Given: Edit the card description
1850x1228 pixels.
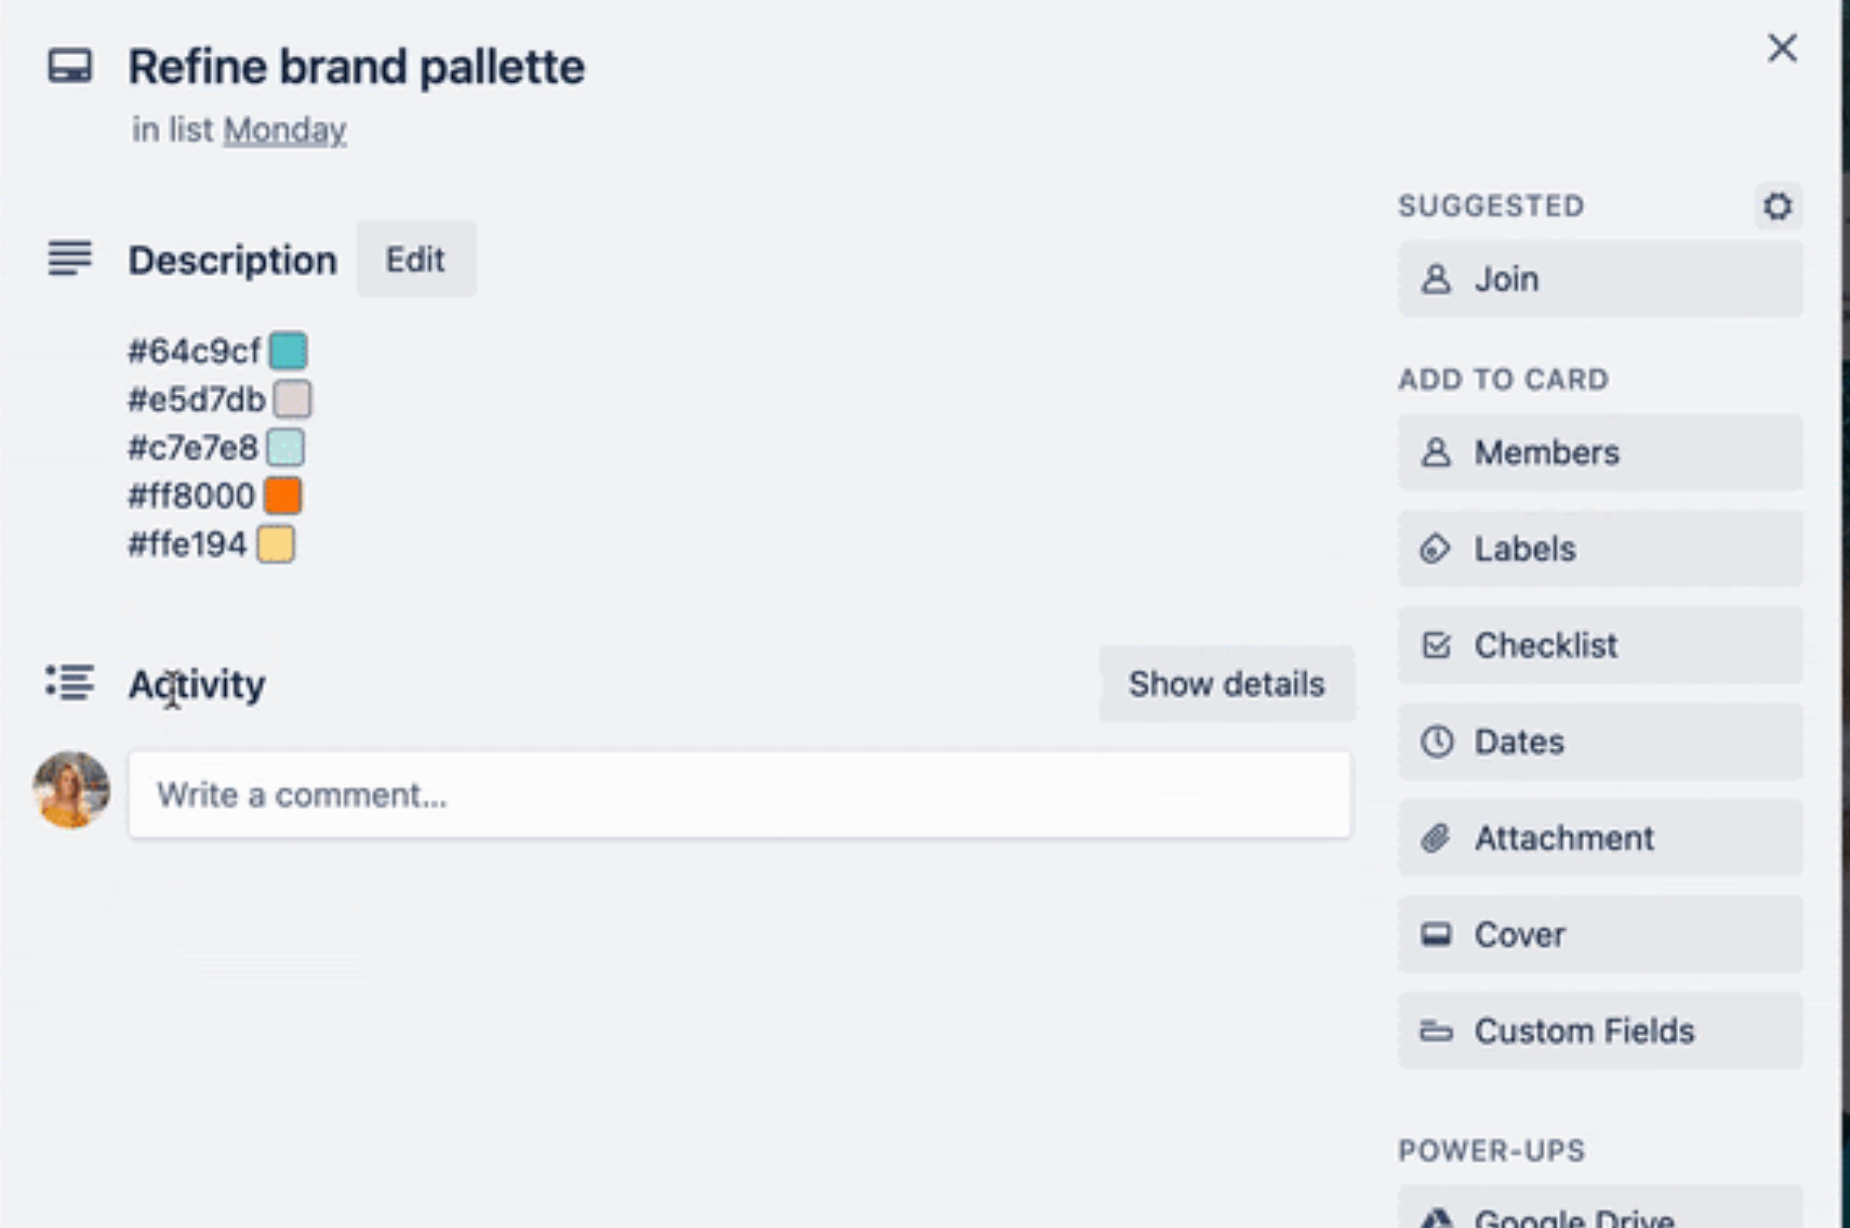Looking at the screenshot, I should (x=416, y=259).
